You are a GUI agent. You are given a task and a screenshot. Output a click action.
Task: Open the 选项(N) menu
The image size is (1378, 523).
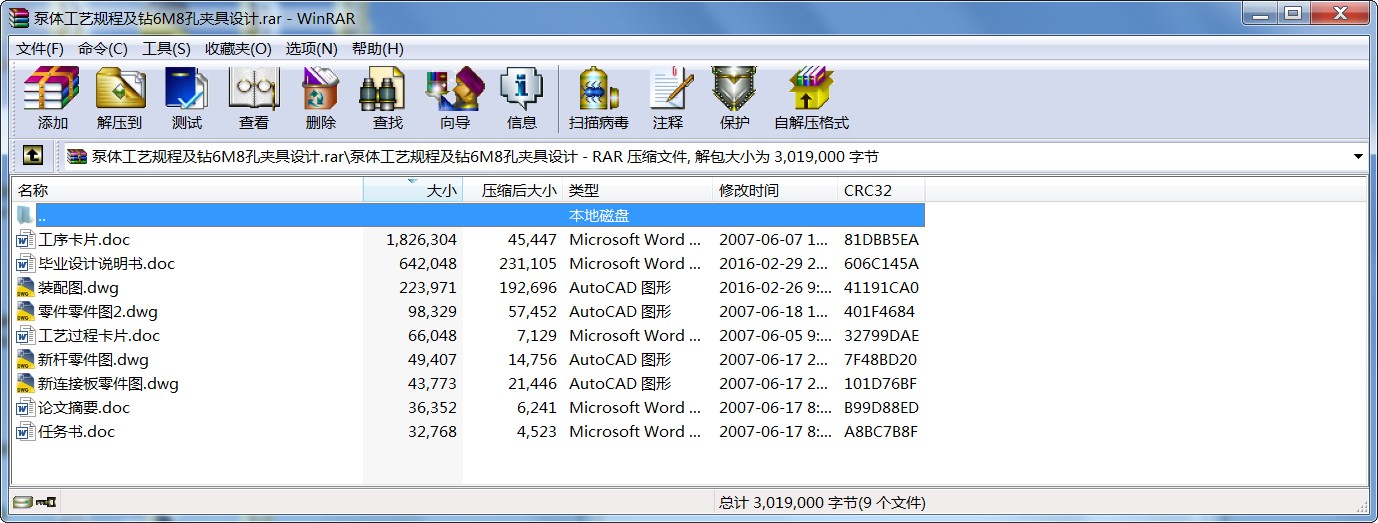pyautogui.click(x=312, y=48)
